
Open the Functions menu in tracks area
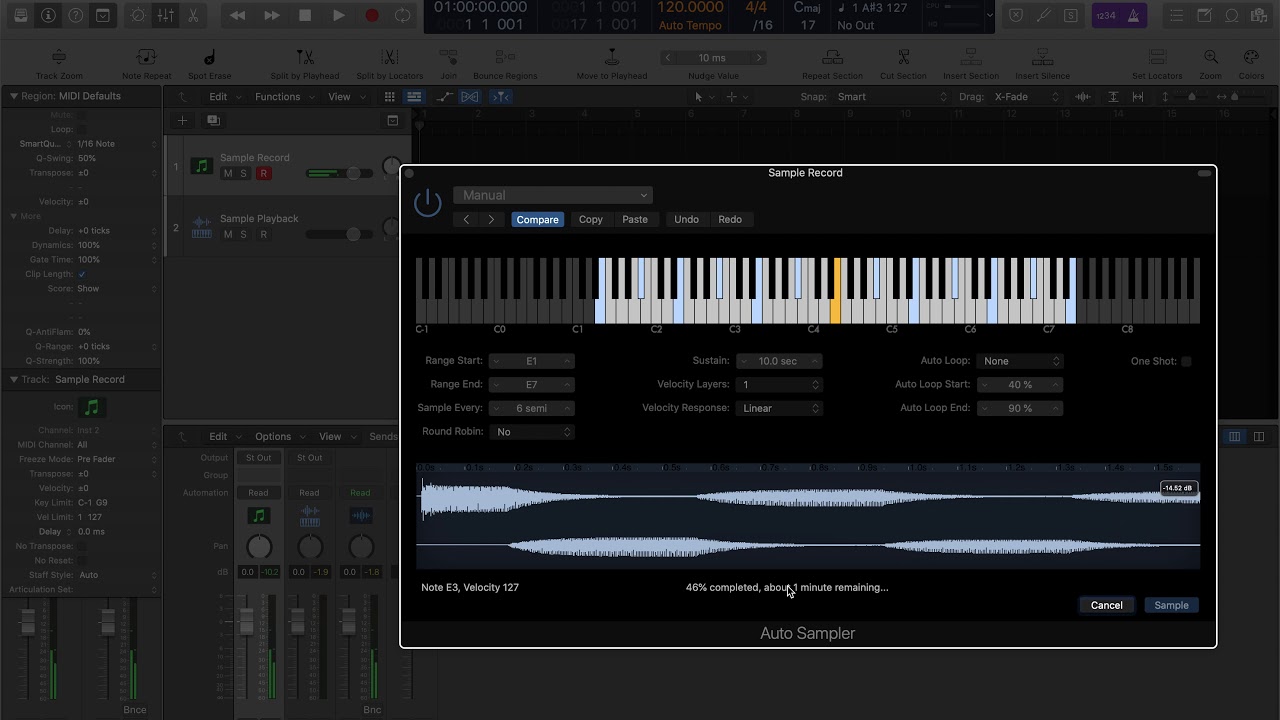(x=284, y=97)
